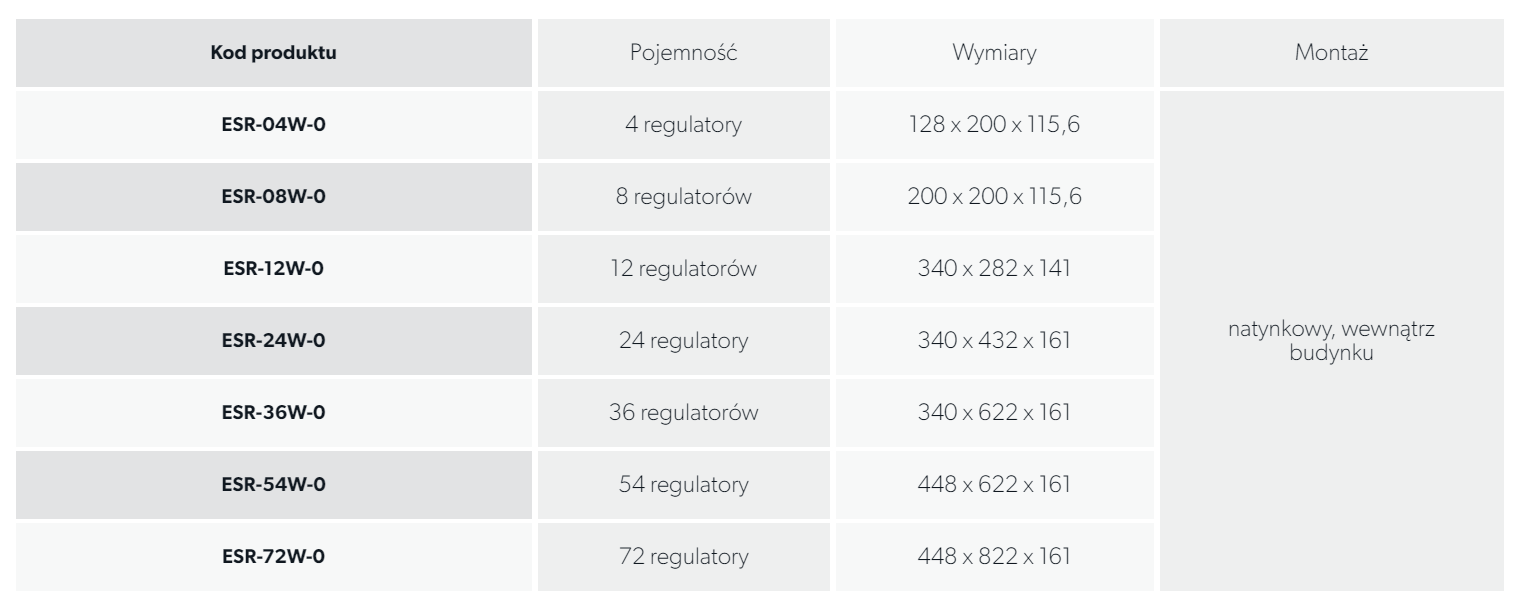
Task: Select product code ESR-08W-0
Action: (273, 197)
